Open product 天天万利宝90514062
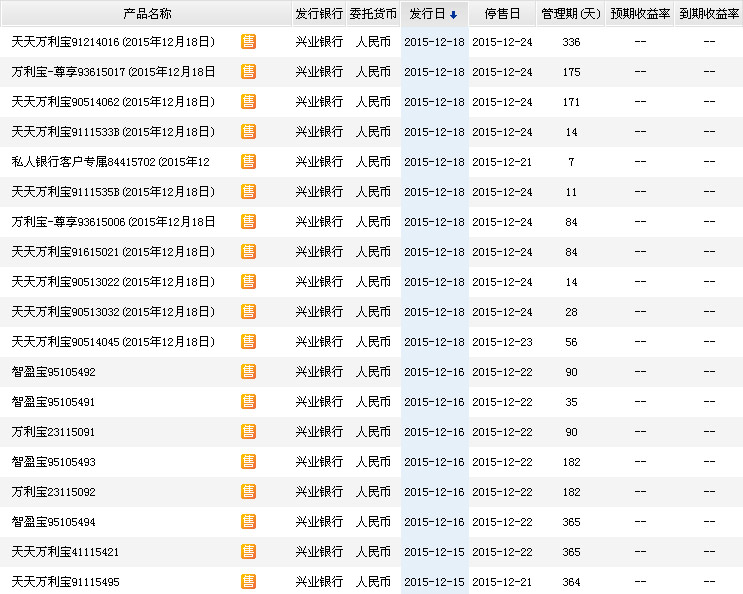The height and width of the screenshot is (594, 743). pos(113,101)
